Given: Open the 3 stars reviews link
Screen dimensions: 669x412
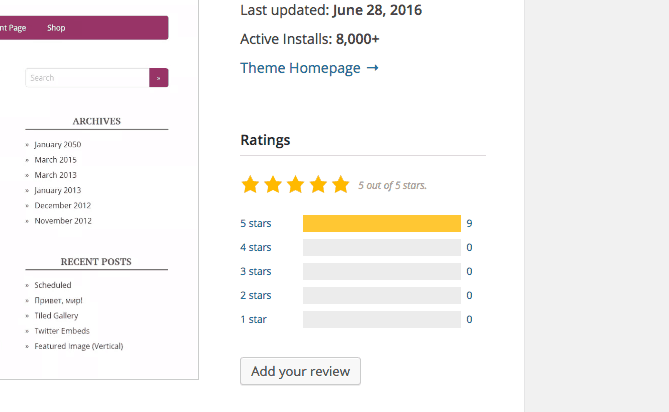Looking at the screenshot, I should coord(256,271).
